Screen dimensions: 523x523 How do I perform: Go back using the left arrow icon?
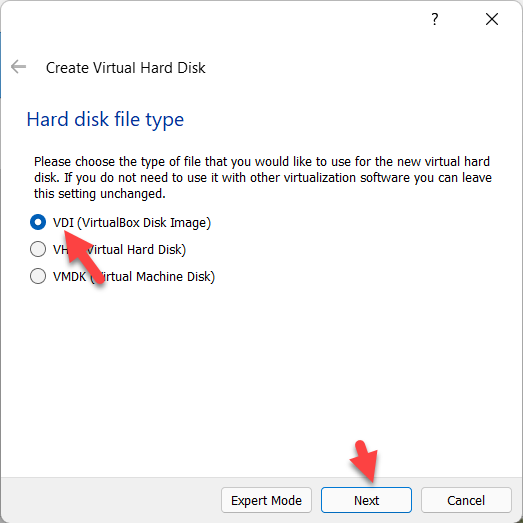(x=18, y=67)
